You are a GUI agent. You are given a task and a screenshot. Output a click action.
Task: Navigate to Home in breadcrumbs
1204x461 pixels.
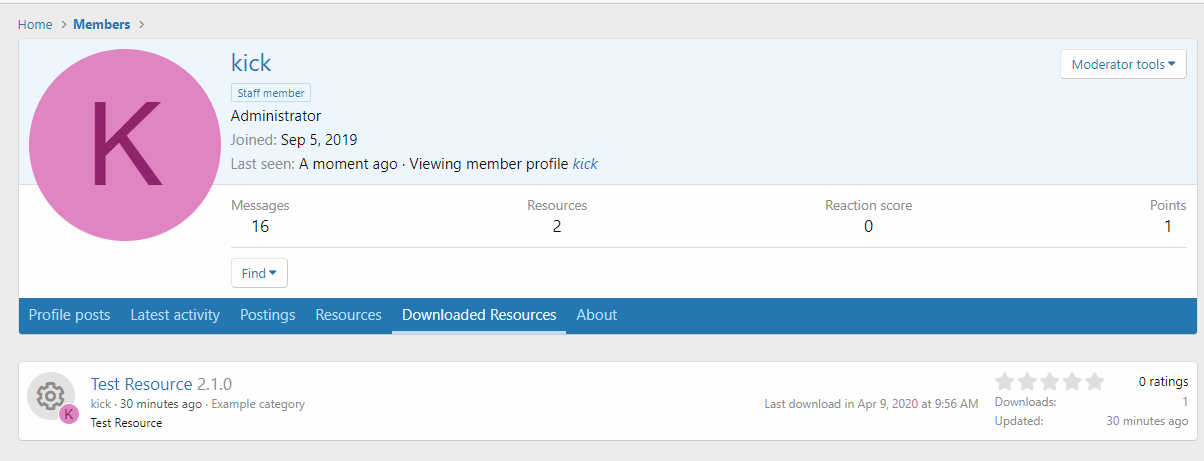[35, 24]
